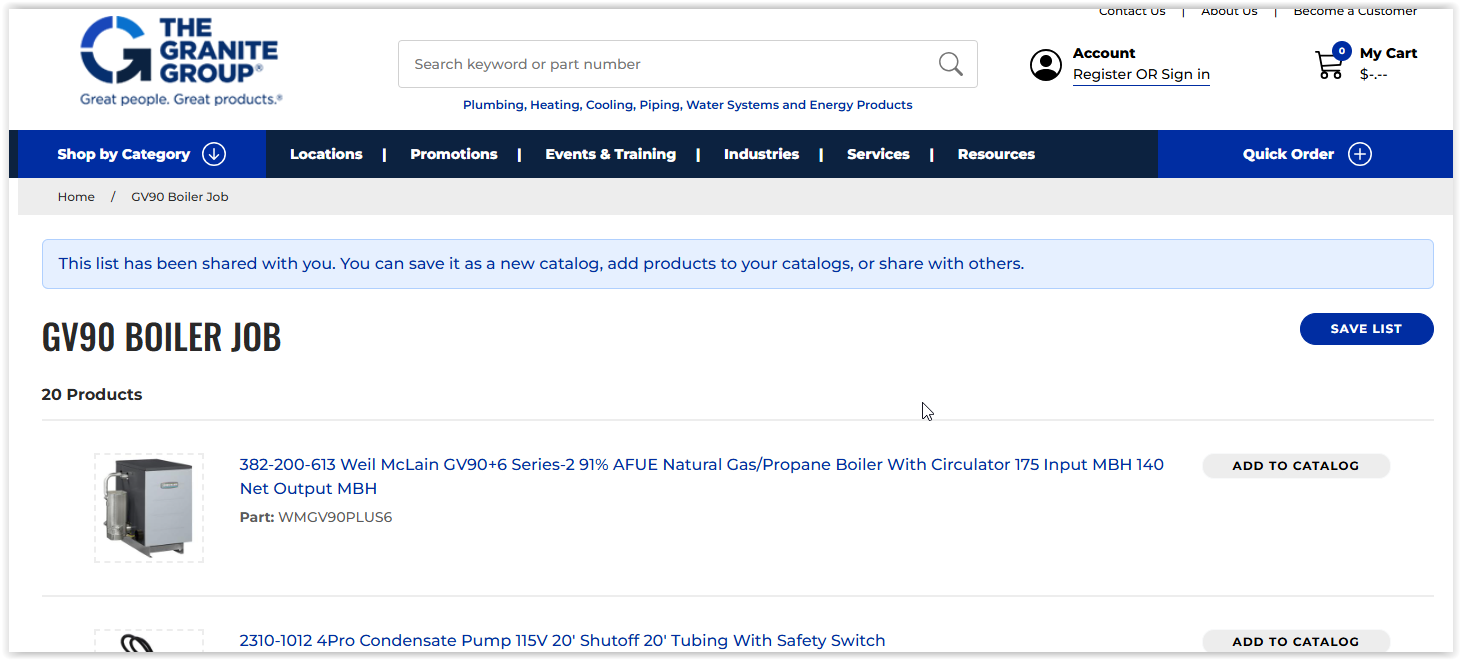The height and width of the screenshot is (660, 1461).
Task: Open the Services menu item
Action: [878, 154]
